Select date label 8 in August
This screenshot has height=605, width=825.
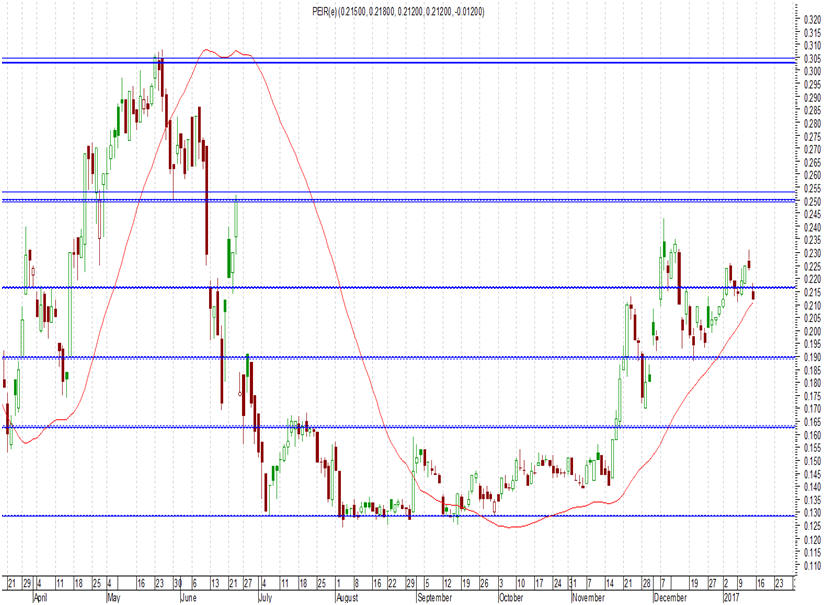tap(356, 583)
